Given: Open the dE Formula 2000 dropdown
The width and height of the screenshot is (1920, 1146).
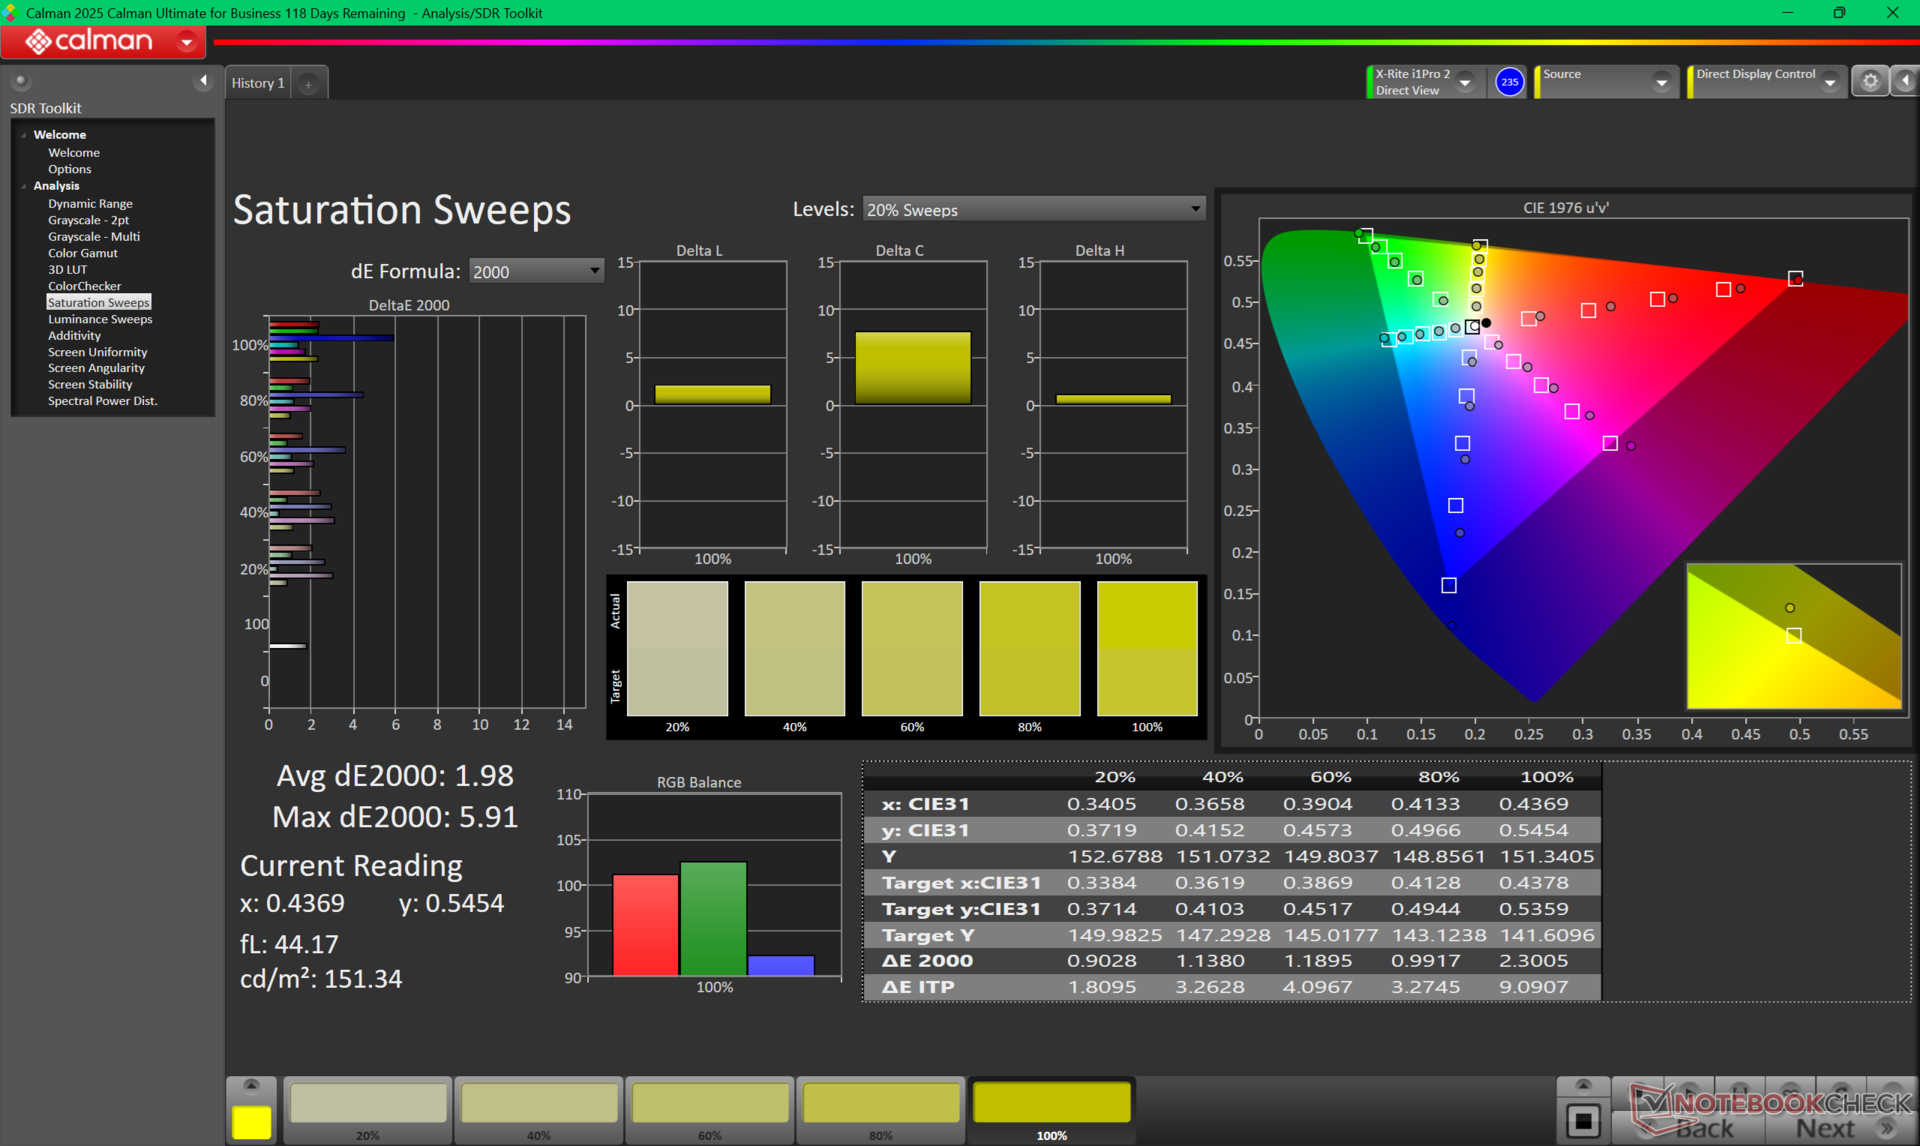Looking at the screenshot, I should pyautogui.click(x=536, y=271).
